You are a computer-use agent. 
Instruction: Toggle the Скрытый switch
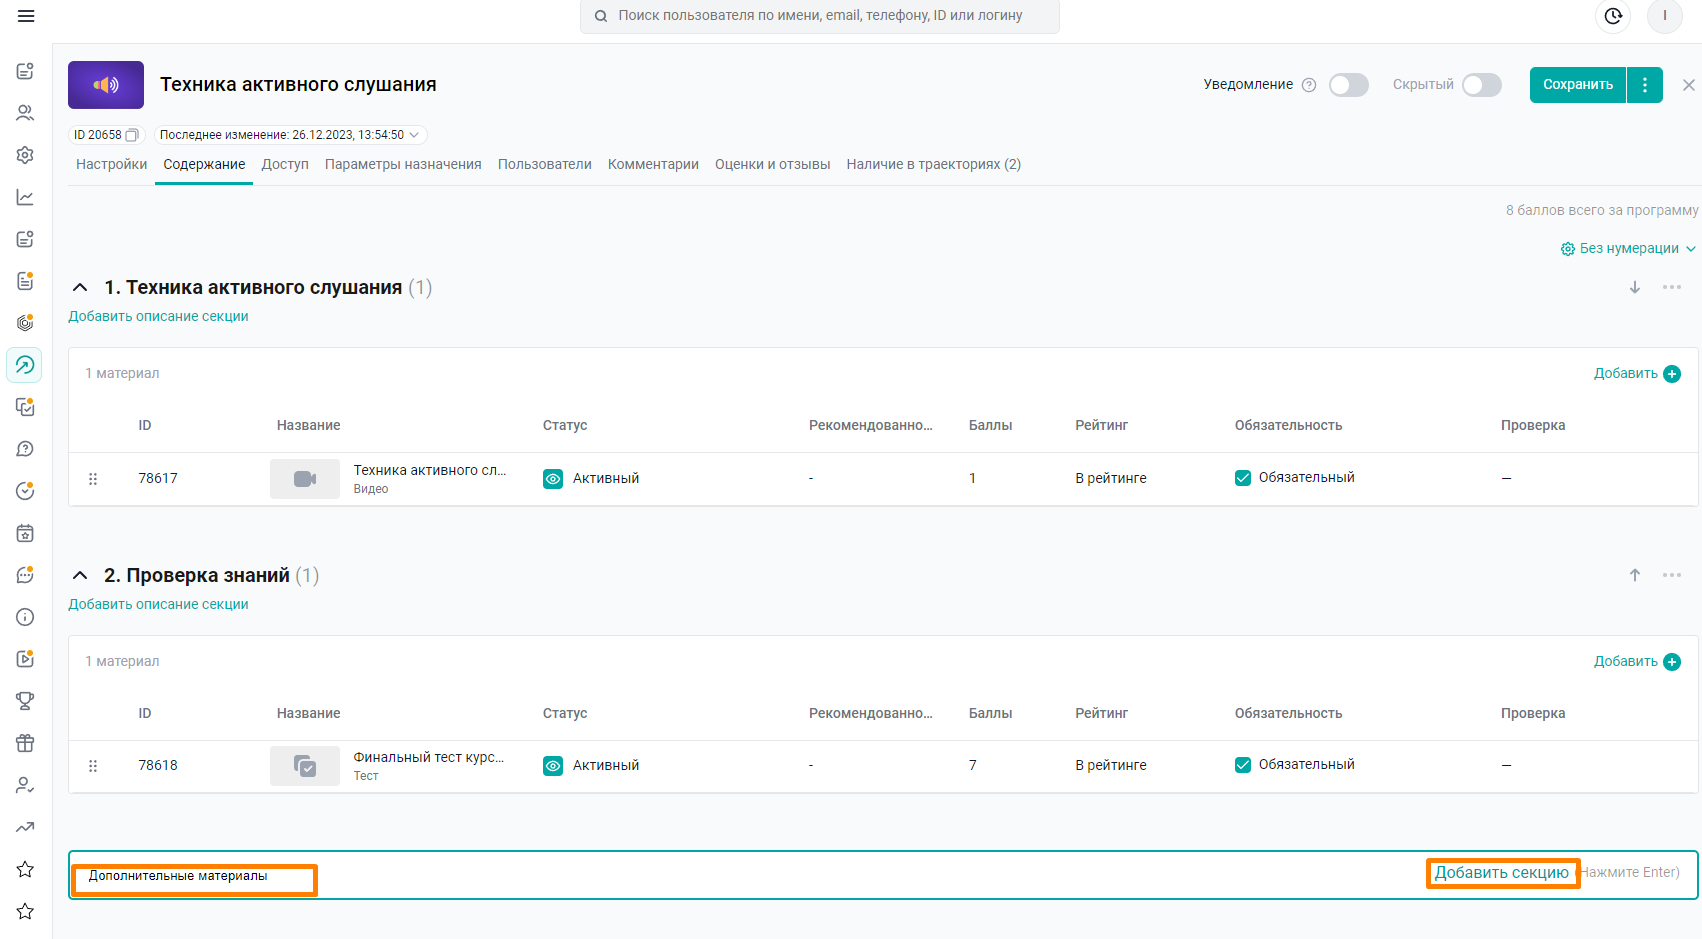[1482, 85]
